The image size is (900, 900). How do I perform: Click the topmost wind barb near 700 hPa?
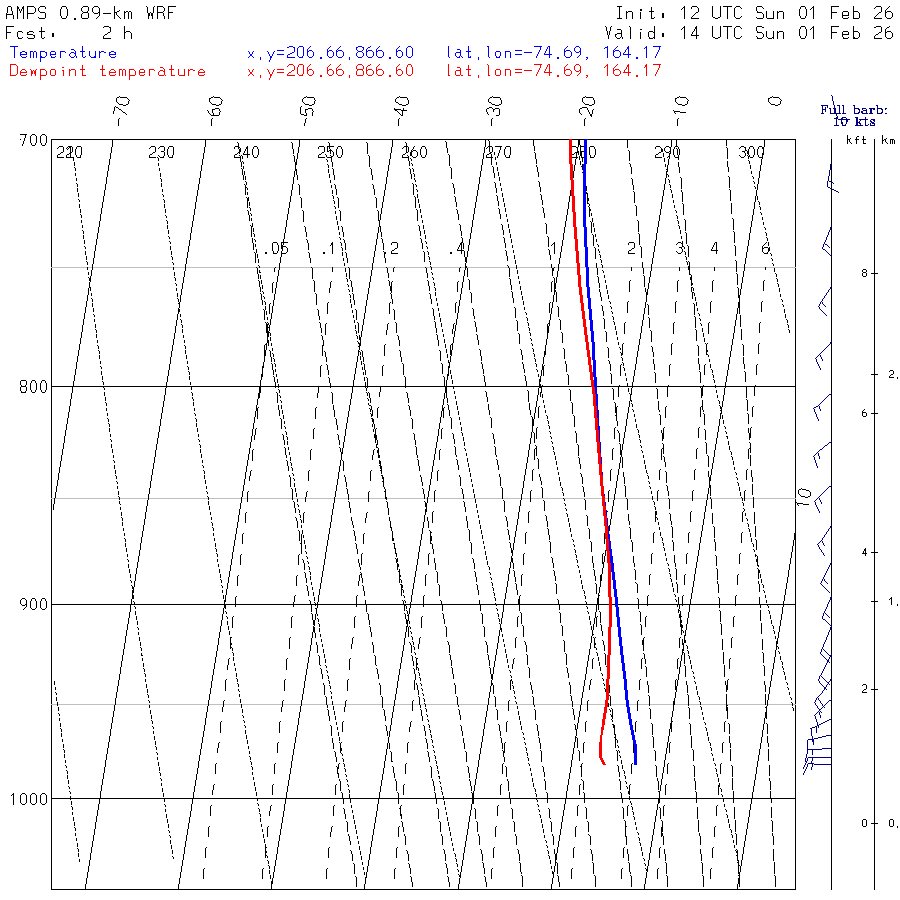832,177
